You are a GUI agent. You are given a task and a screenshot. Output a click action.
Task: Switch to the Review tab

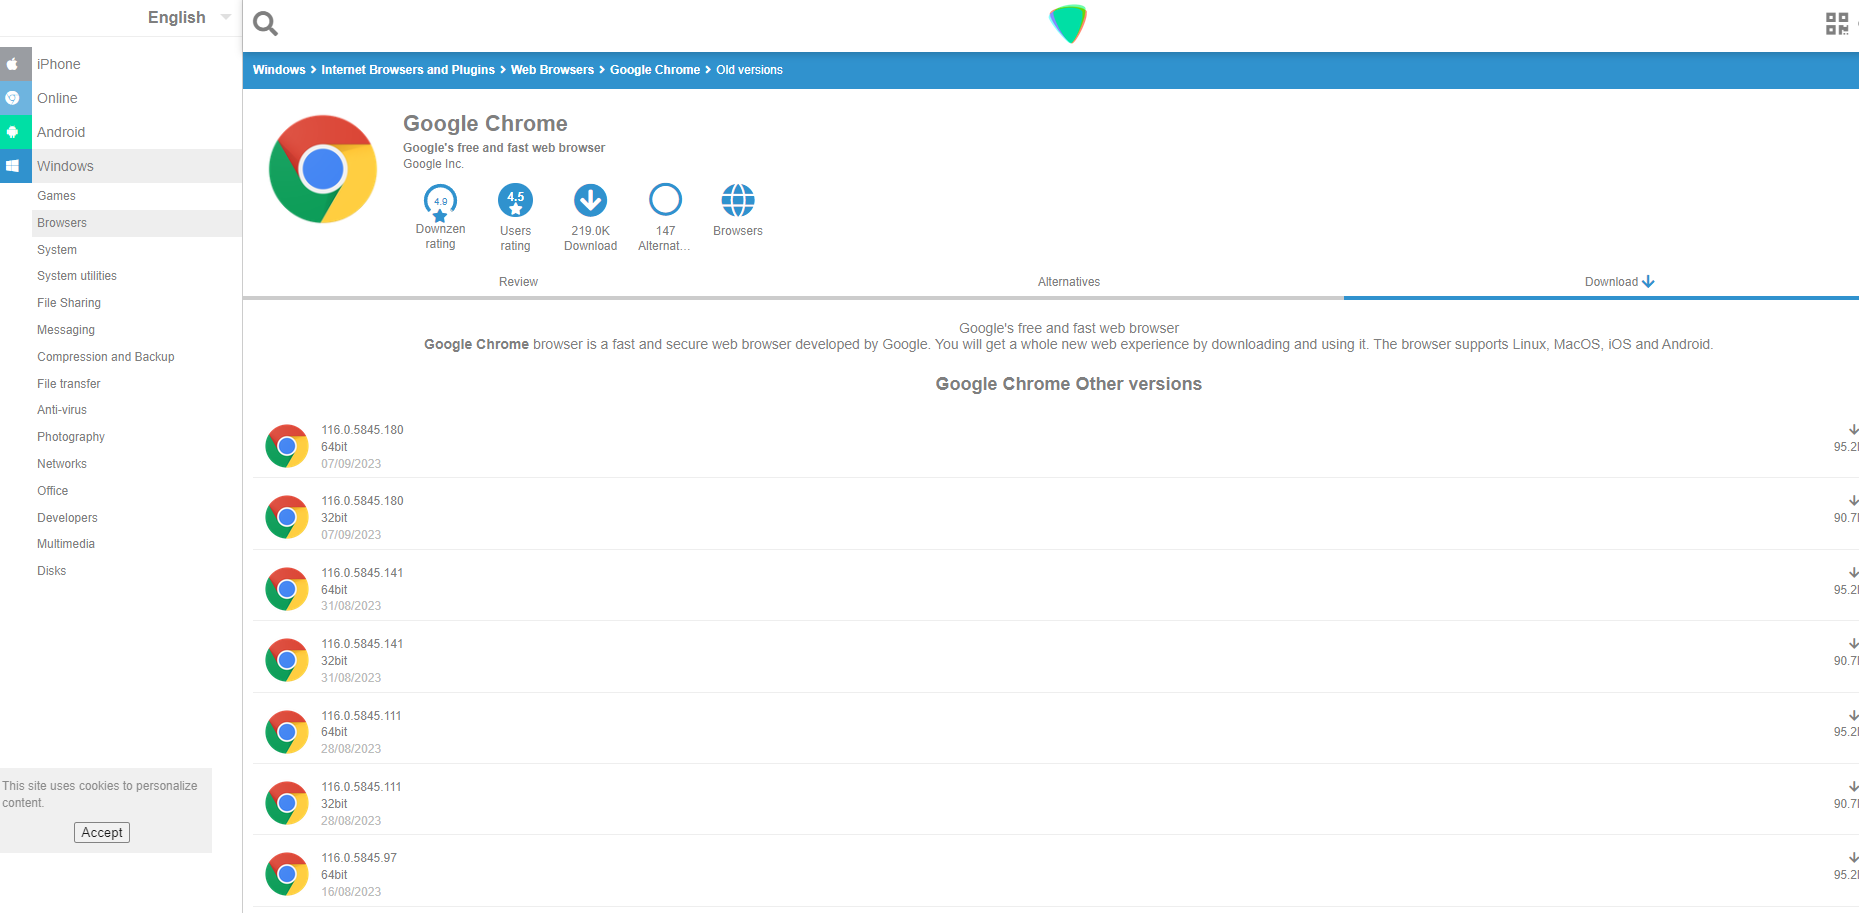[518, 282]
